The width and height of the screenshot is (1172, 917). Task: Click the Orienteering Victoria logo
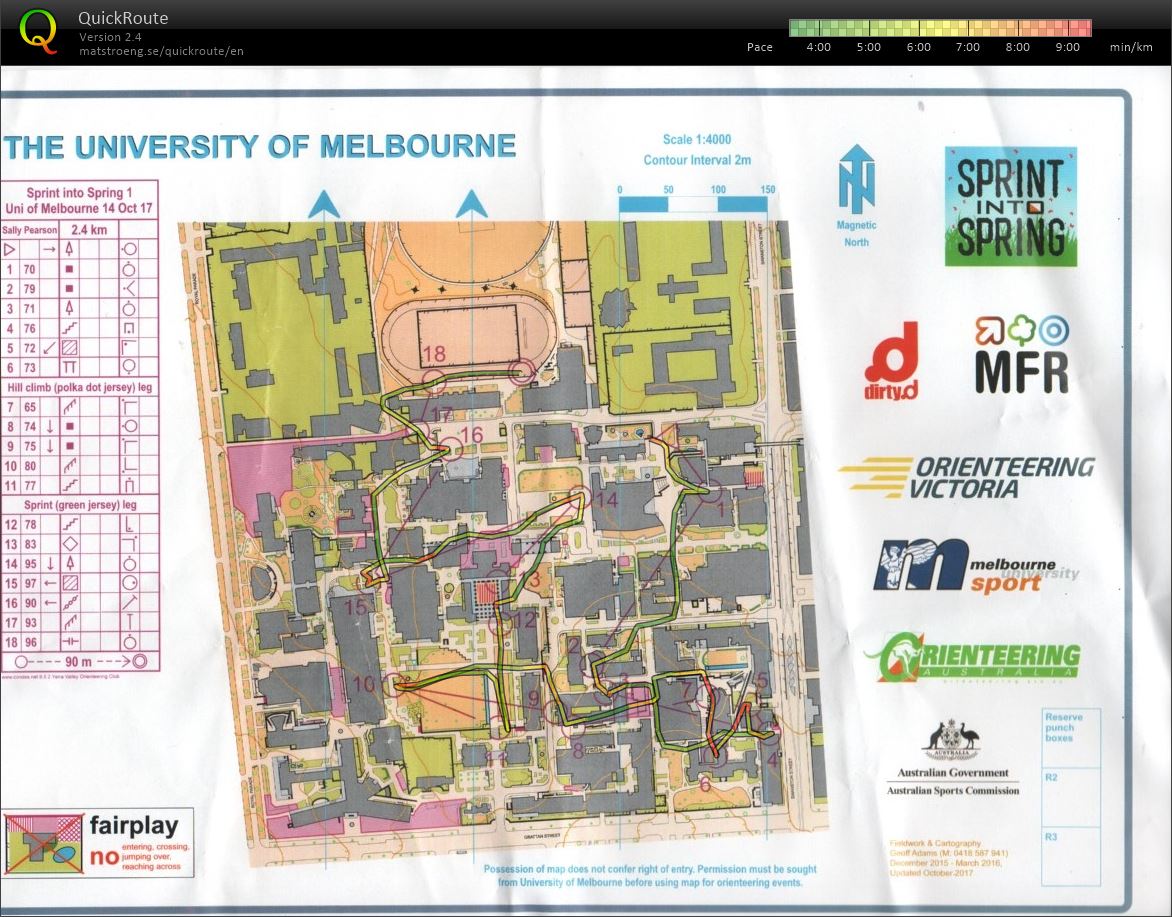click(967, 478)
